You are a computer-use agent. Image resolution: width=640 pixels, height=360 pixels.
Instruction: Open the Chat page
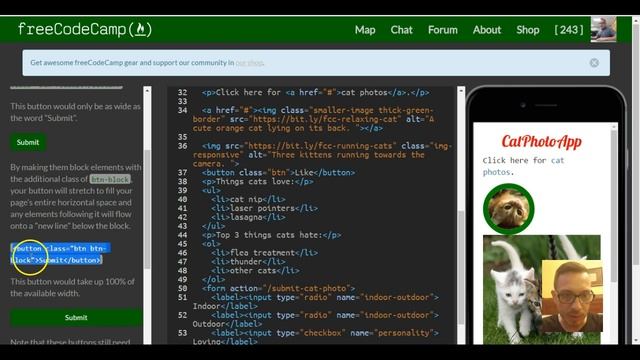(402, 30)
